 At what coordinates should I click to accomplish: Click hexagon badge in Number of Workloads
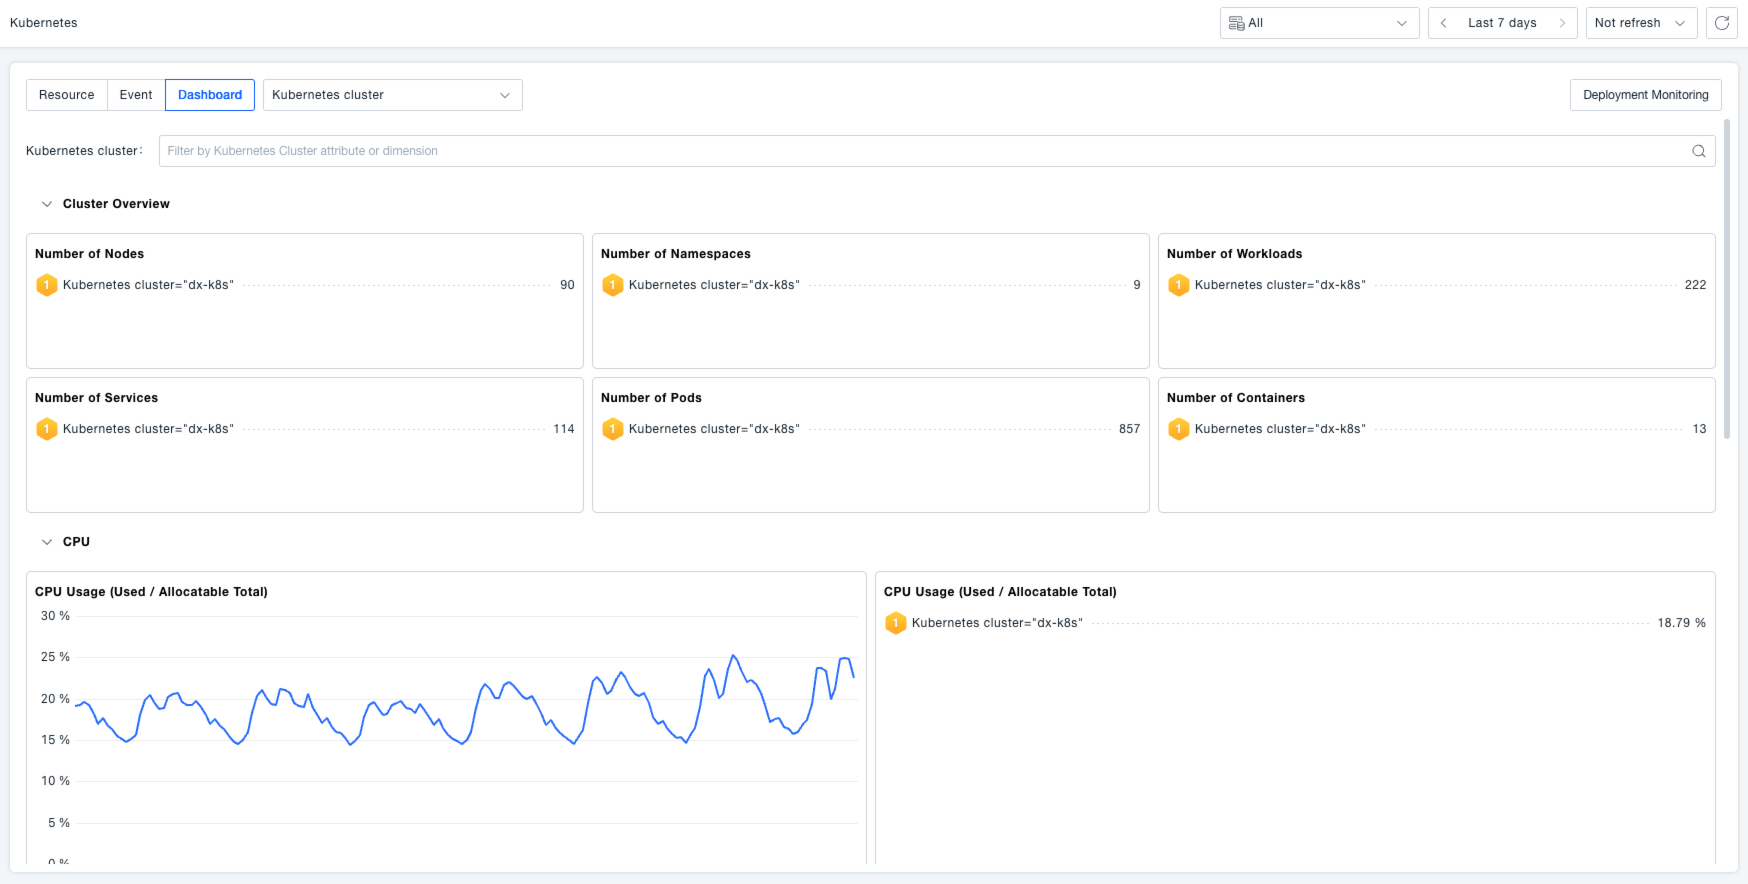coord(1179,285)
